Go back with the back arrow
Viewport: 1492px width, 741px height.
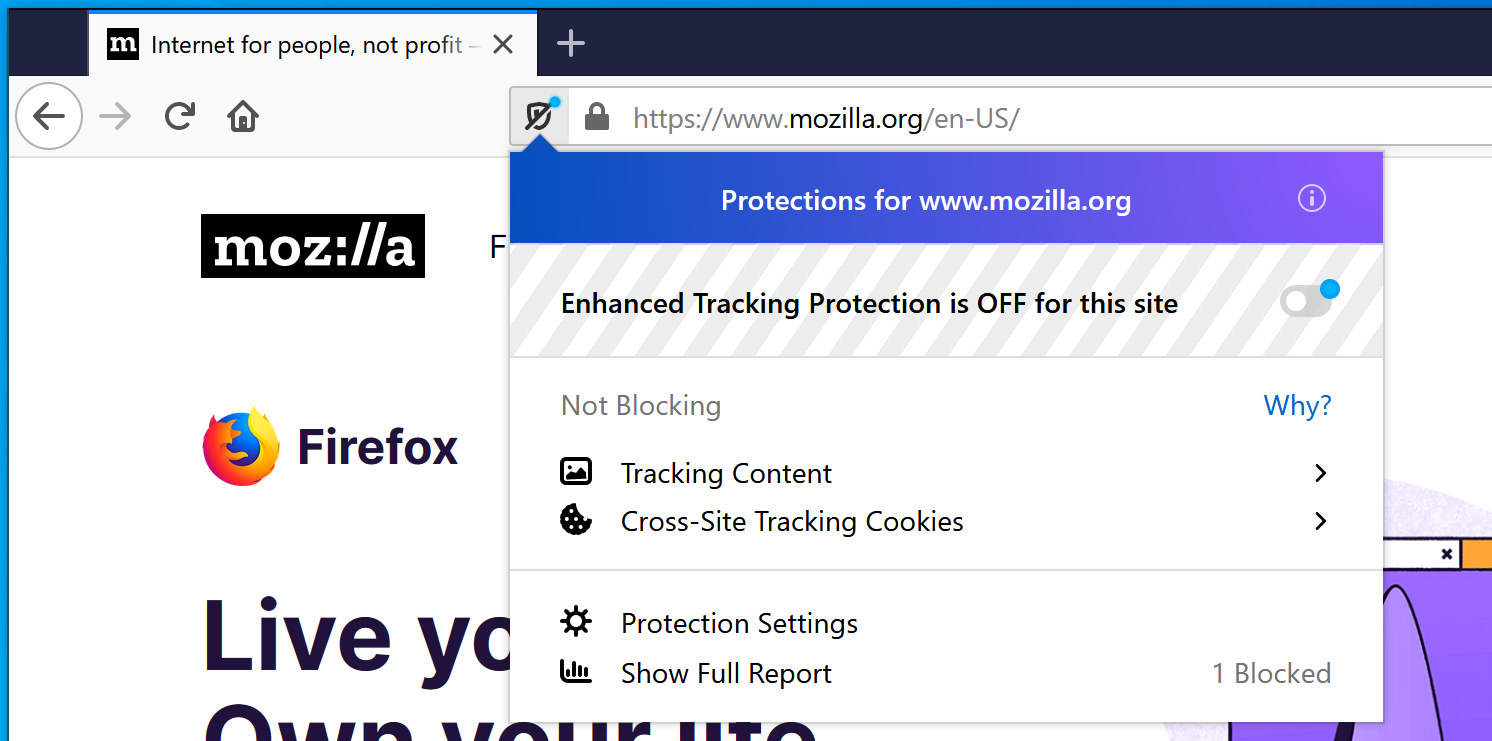tap(48, 117)
